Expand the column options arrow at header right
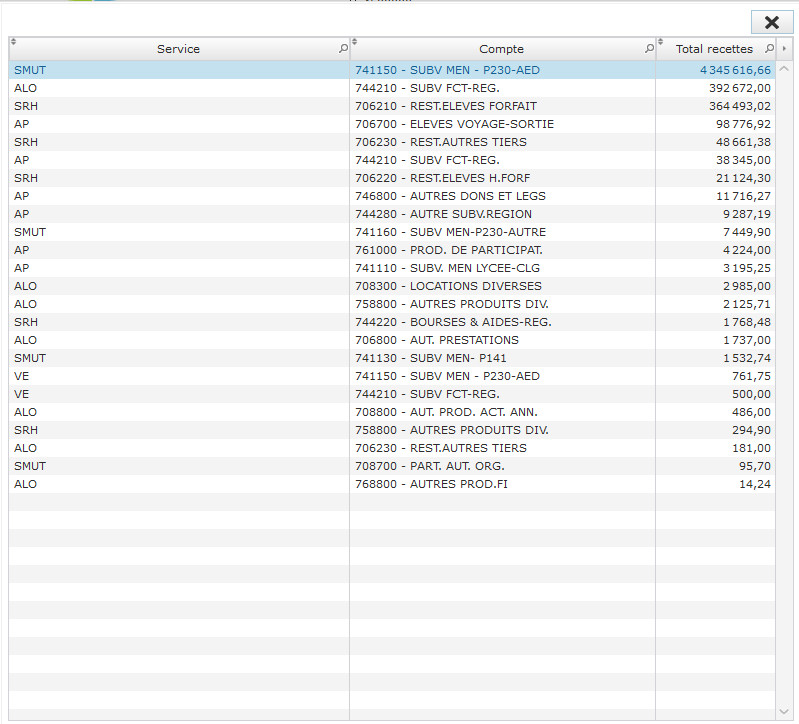The width and height of the screenshot is (799, 724). tap(784, 49)
